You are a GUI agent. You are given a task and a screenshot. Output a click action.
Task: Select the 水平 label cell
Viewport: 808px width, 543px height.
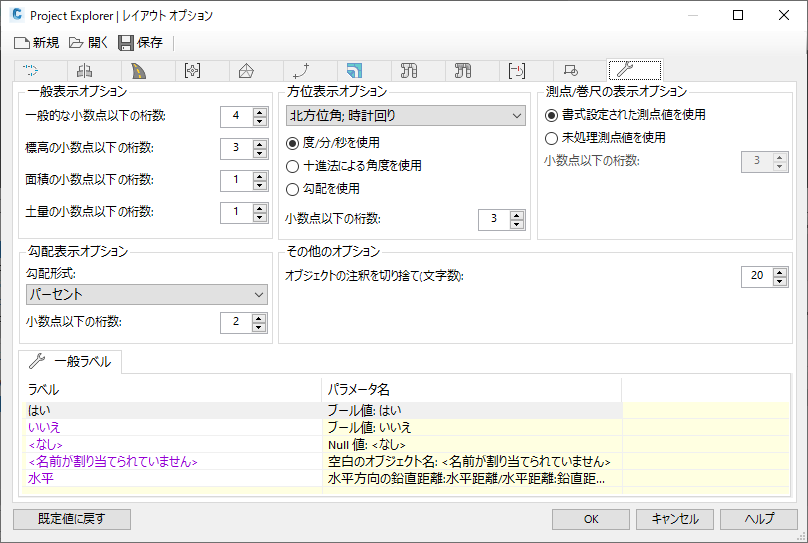point(173,479)
